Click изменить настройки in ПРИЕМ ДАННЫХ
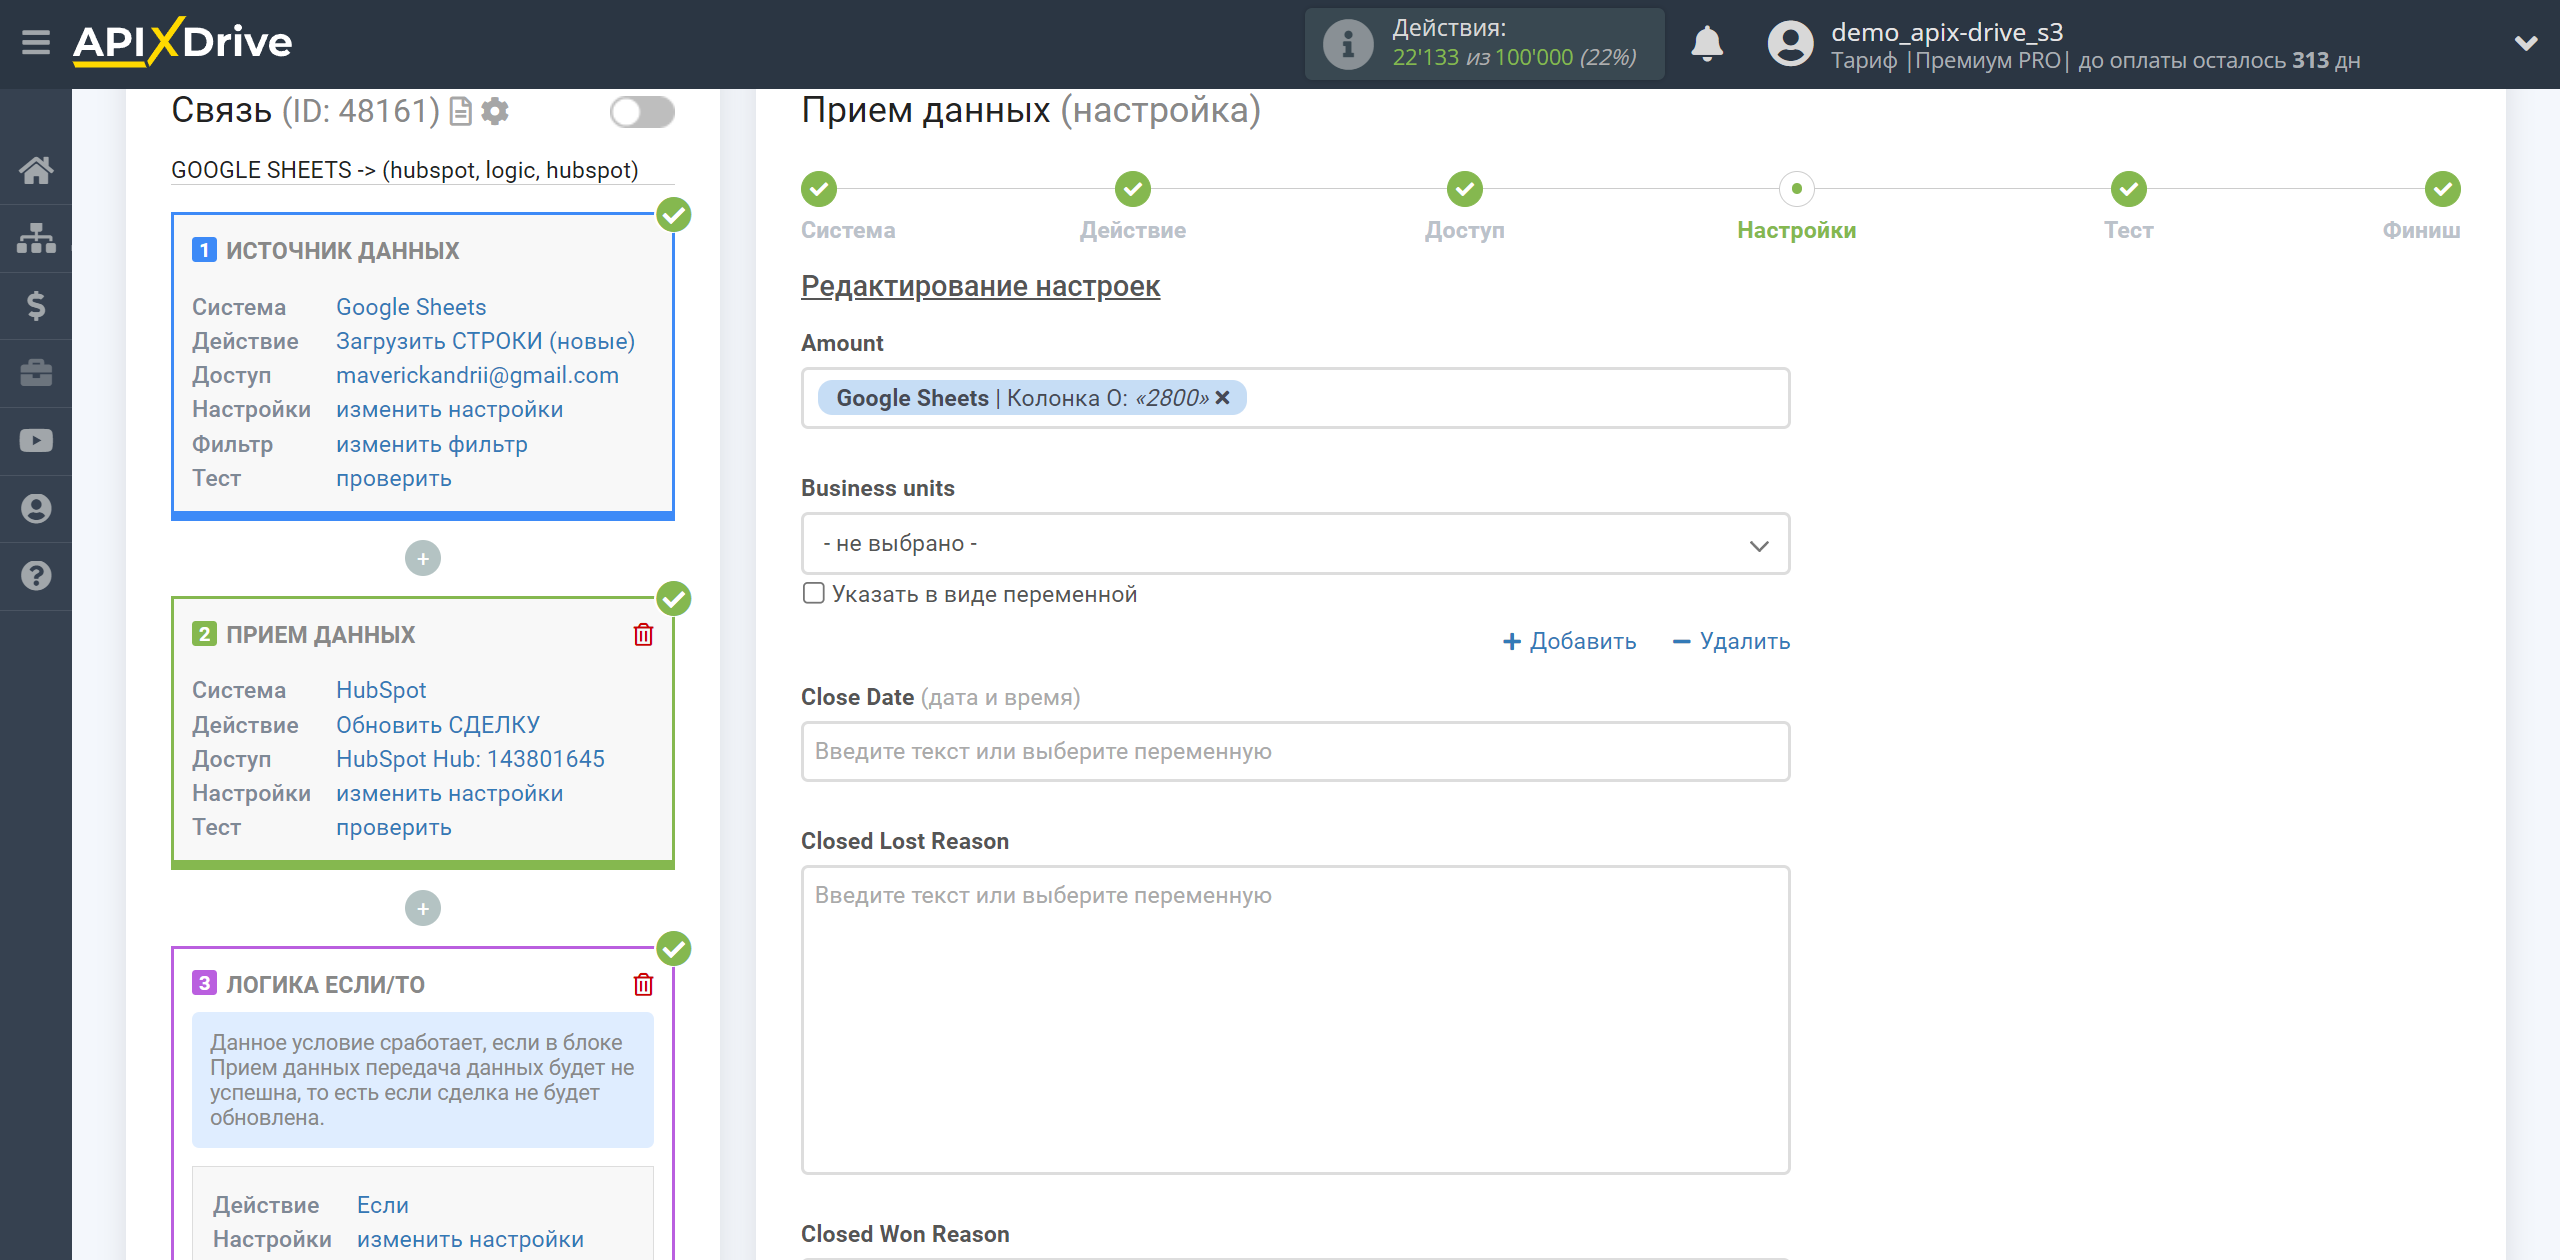Viewport: 2560px width, 1260px height. coord(449,793)
